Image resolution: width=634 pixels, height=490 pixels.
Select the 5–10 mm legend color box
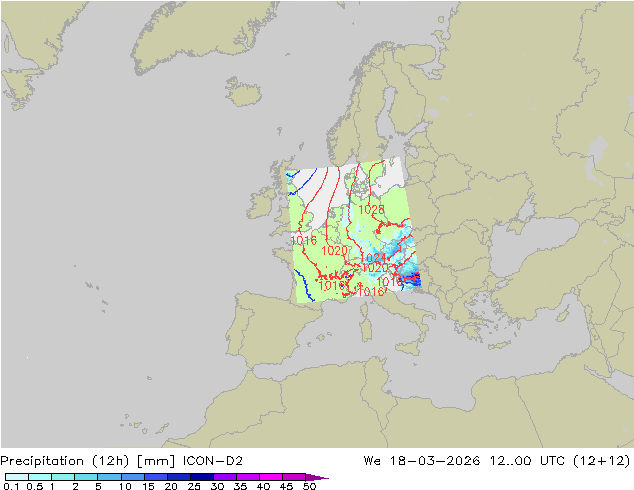tap(110, 477)
